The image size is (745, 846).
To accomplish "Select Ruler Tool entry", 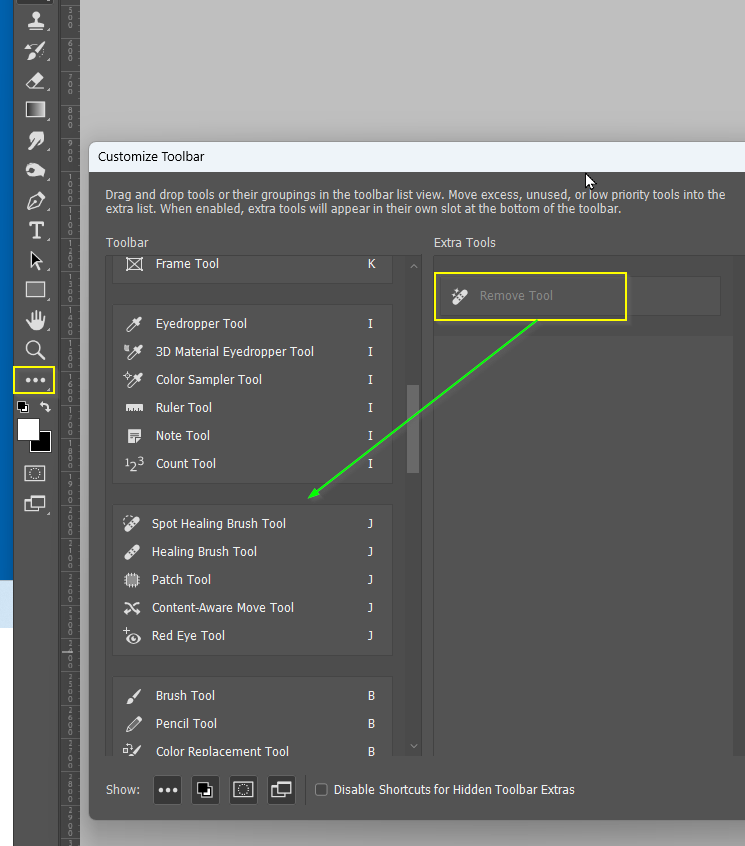I will (252, 408).
